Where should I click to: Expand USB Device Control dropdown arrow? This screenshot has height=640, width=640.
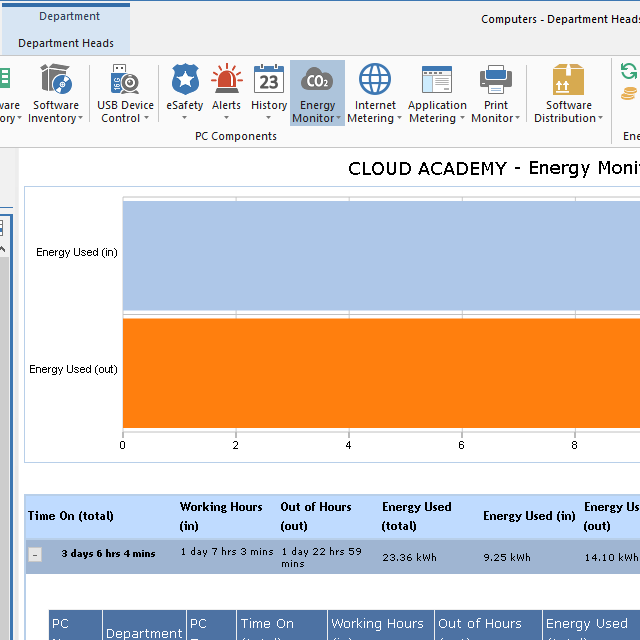tap(146, 118)
